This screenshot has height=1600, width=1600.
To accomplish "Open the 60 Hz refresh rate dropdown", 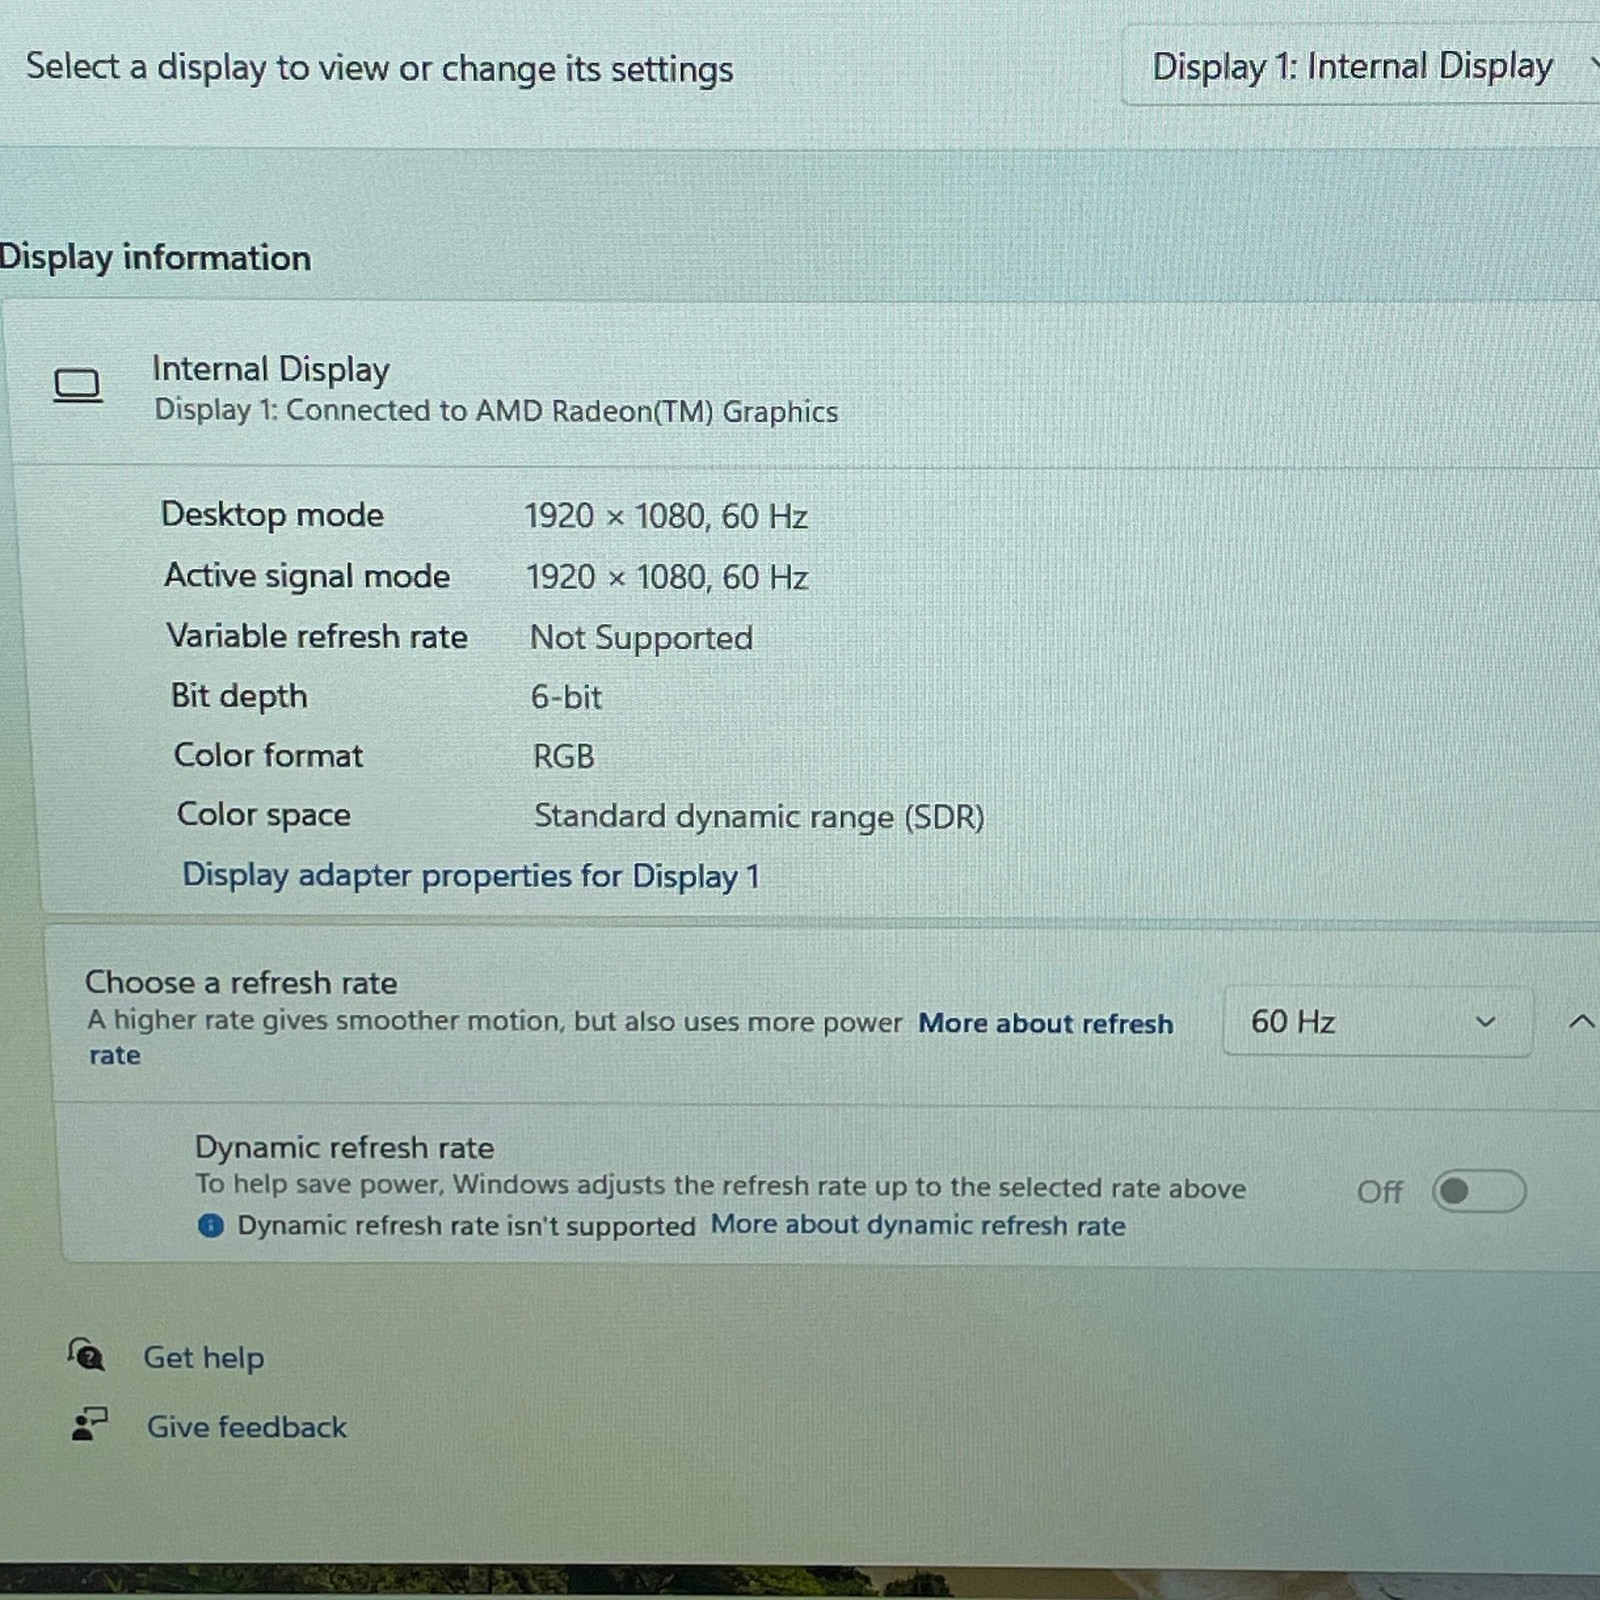I will (x=1377, y=1022).
